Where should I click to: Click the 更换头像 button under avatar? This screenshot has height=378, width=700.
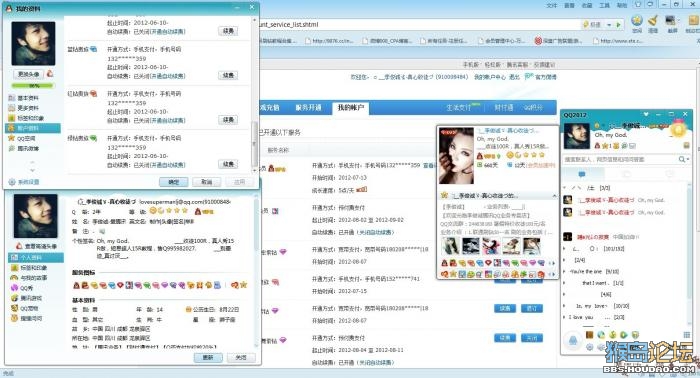click(x=28, y=74)
